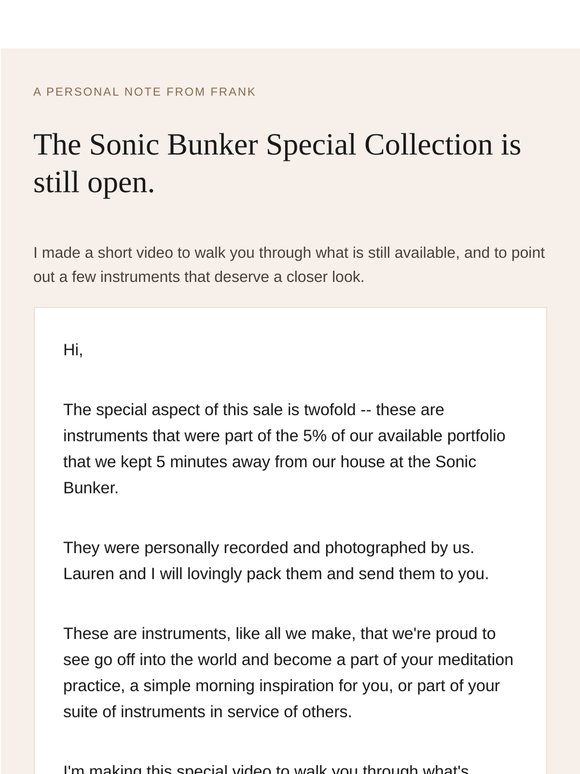Click the 'These are instruments, like all we make' line
The height and width of the screenshot is (774, 580).
pyautogui.click(x=279, y=633)
